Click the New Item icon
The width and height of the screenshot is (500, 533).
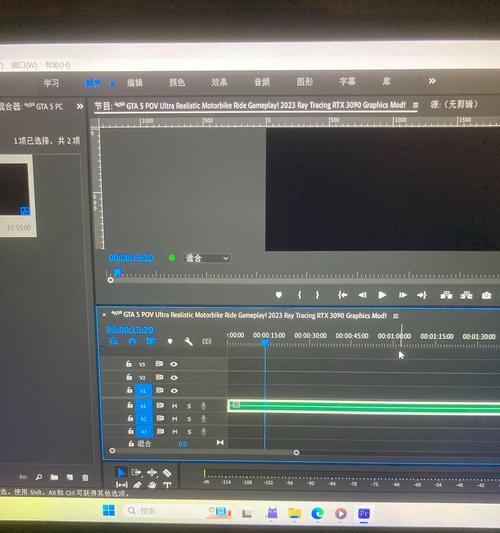pyautogui.click(x=70, y=477)
